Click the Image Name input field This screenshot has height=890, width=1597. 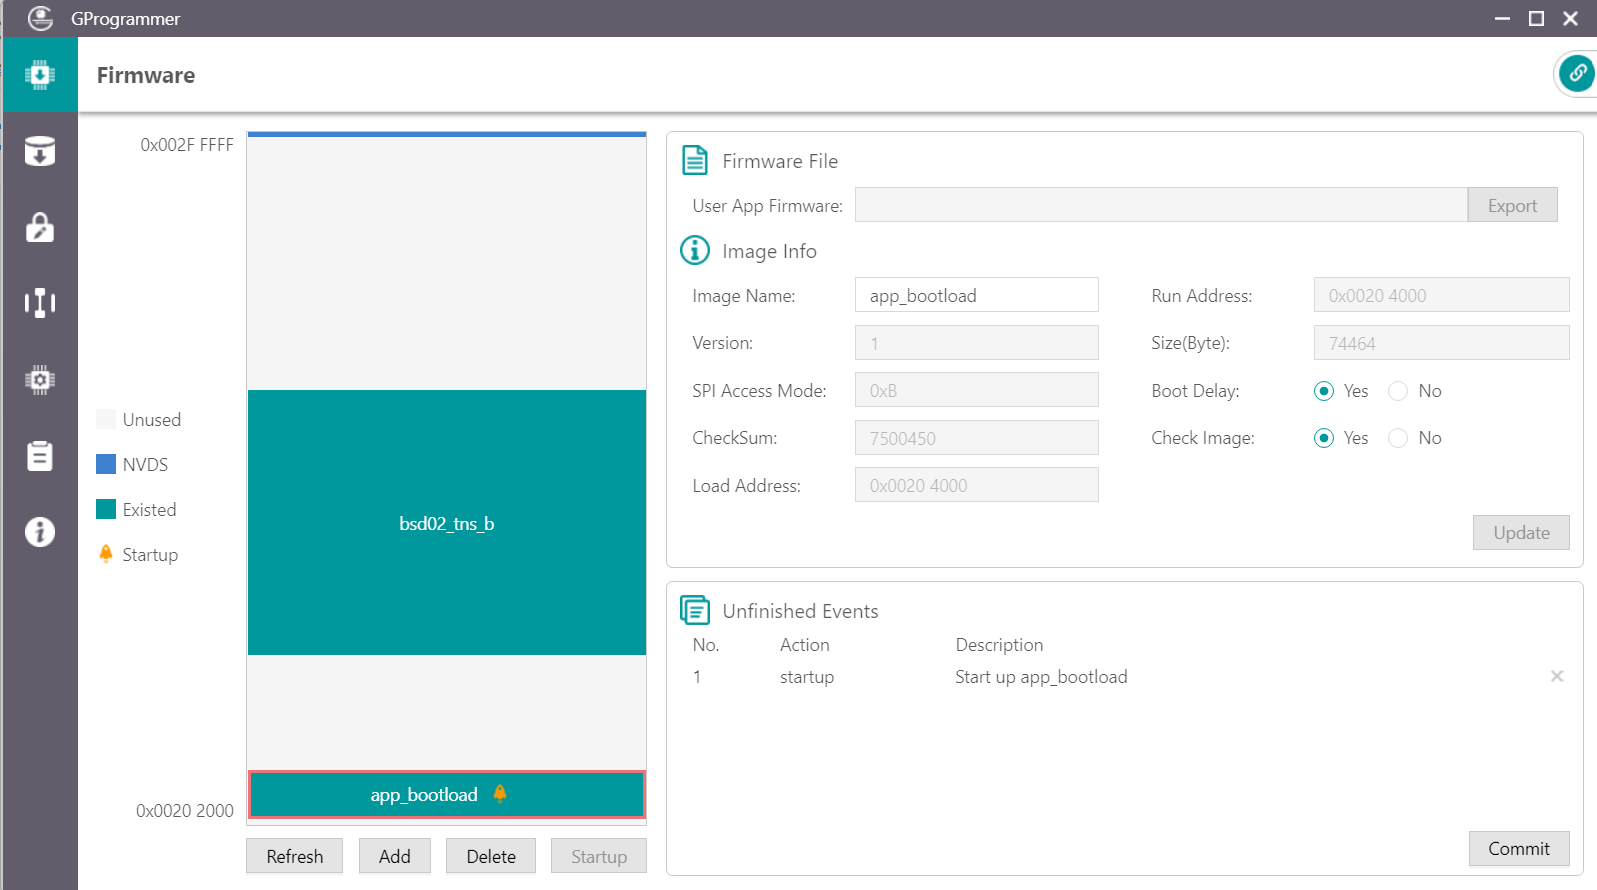click(x=976, y=296)
